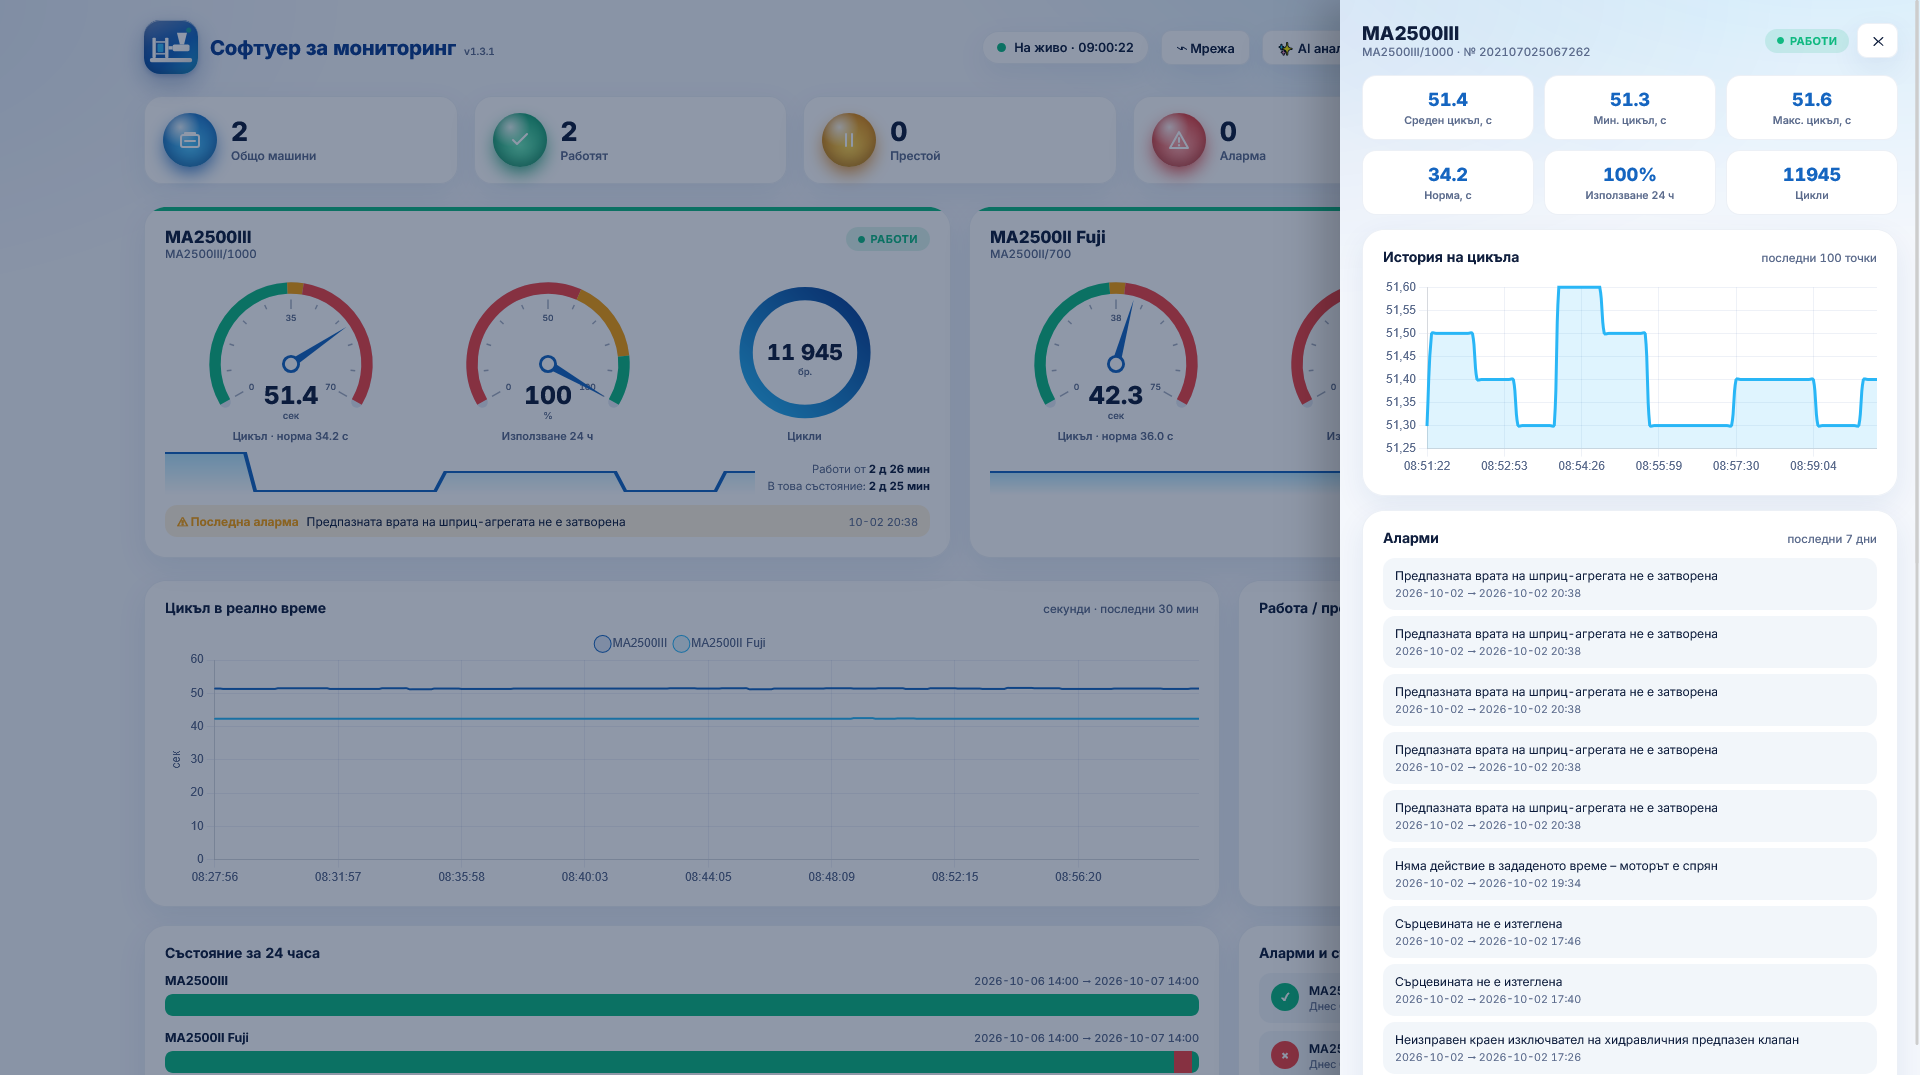Click the MA2500III 24h utilization gauge
The image size is (1920, 1075).
coord(548,350)
